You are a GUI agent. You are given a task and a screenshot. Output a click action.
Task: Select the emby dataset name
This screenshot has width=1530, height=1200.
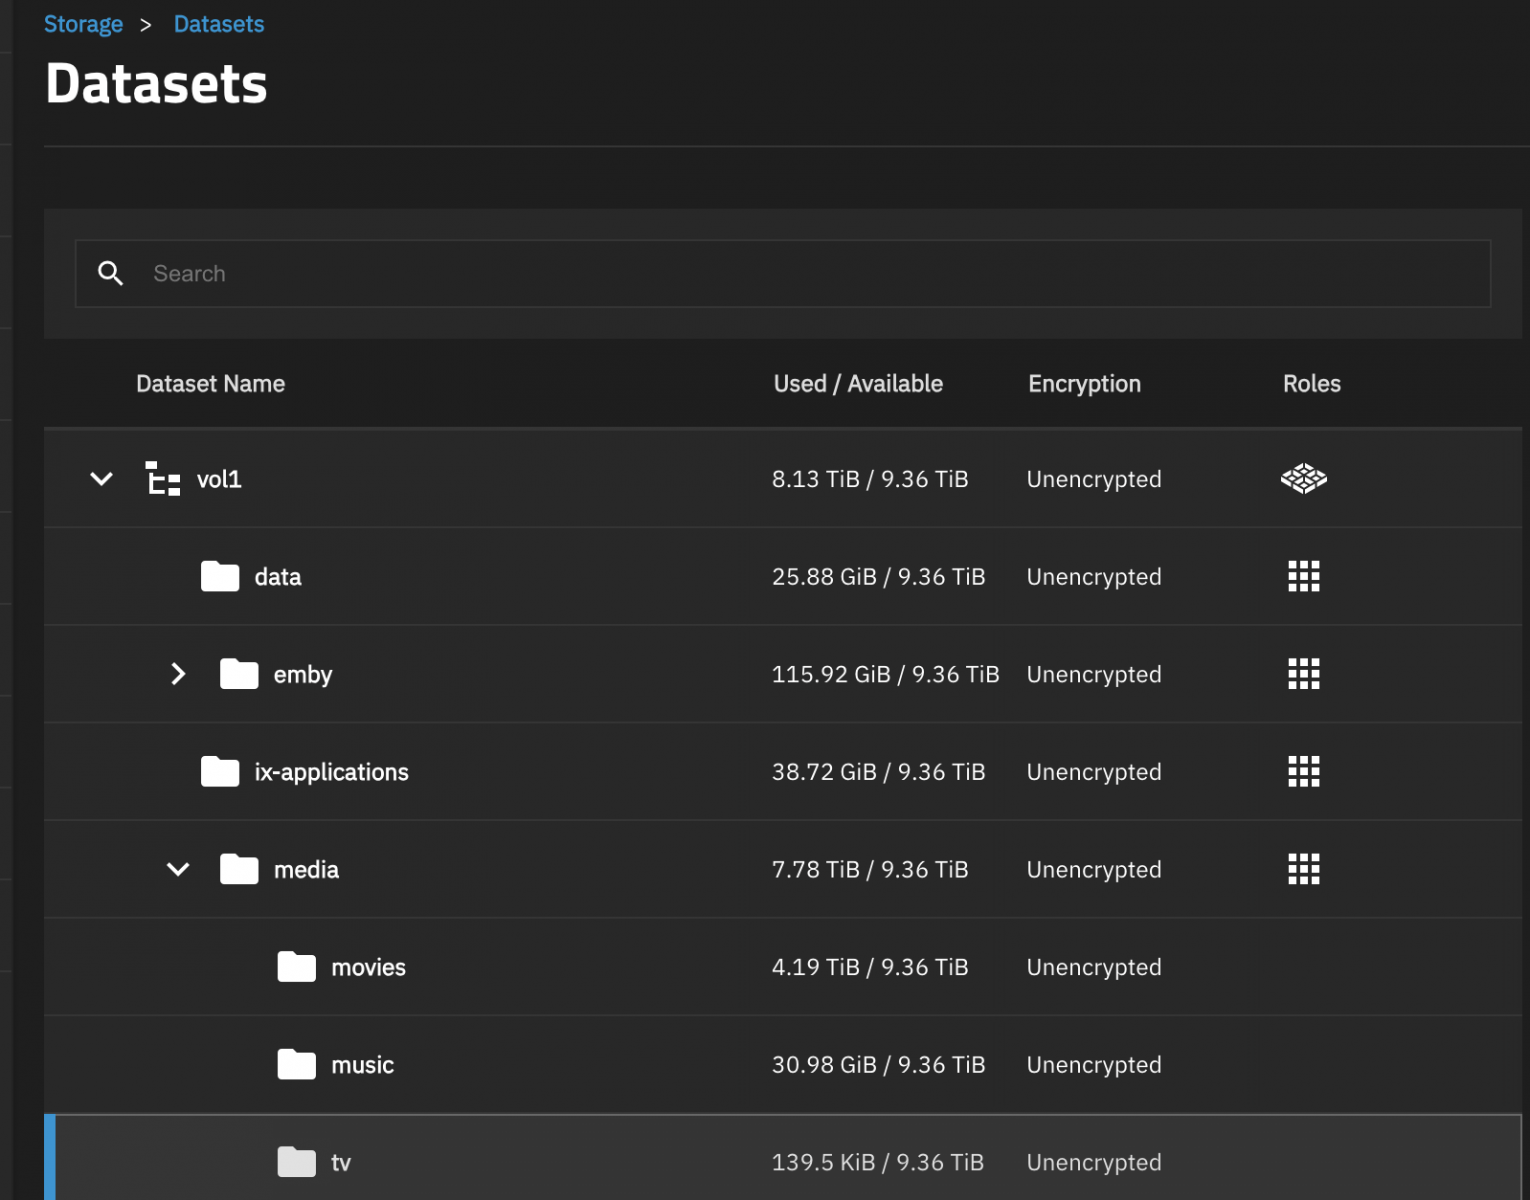click(303, 675)
